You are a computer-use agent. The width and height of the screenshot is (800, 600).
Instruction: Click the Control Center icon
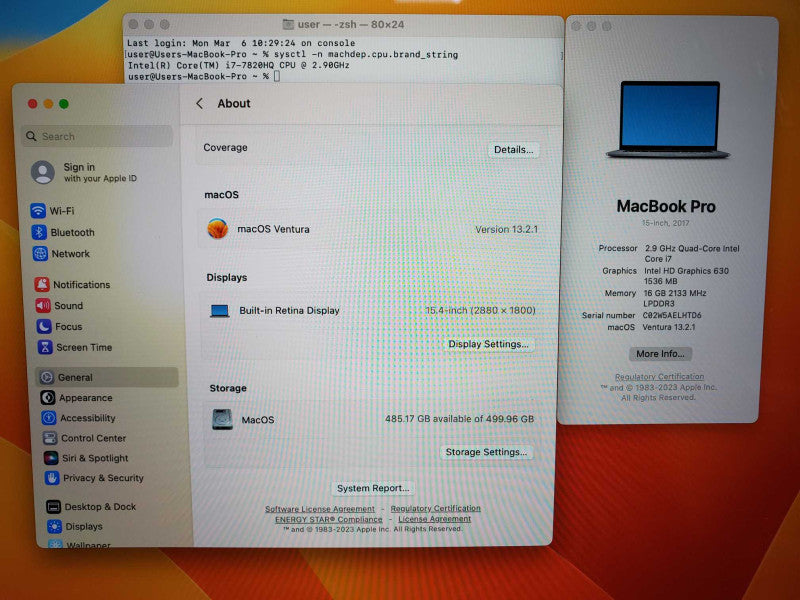49,438
